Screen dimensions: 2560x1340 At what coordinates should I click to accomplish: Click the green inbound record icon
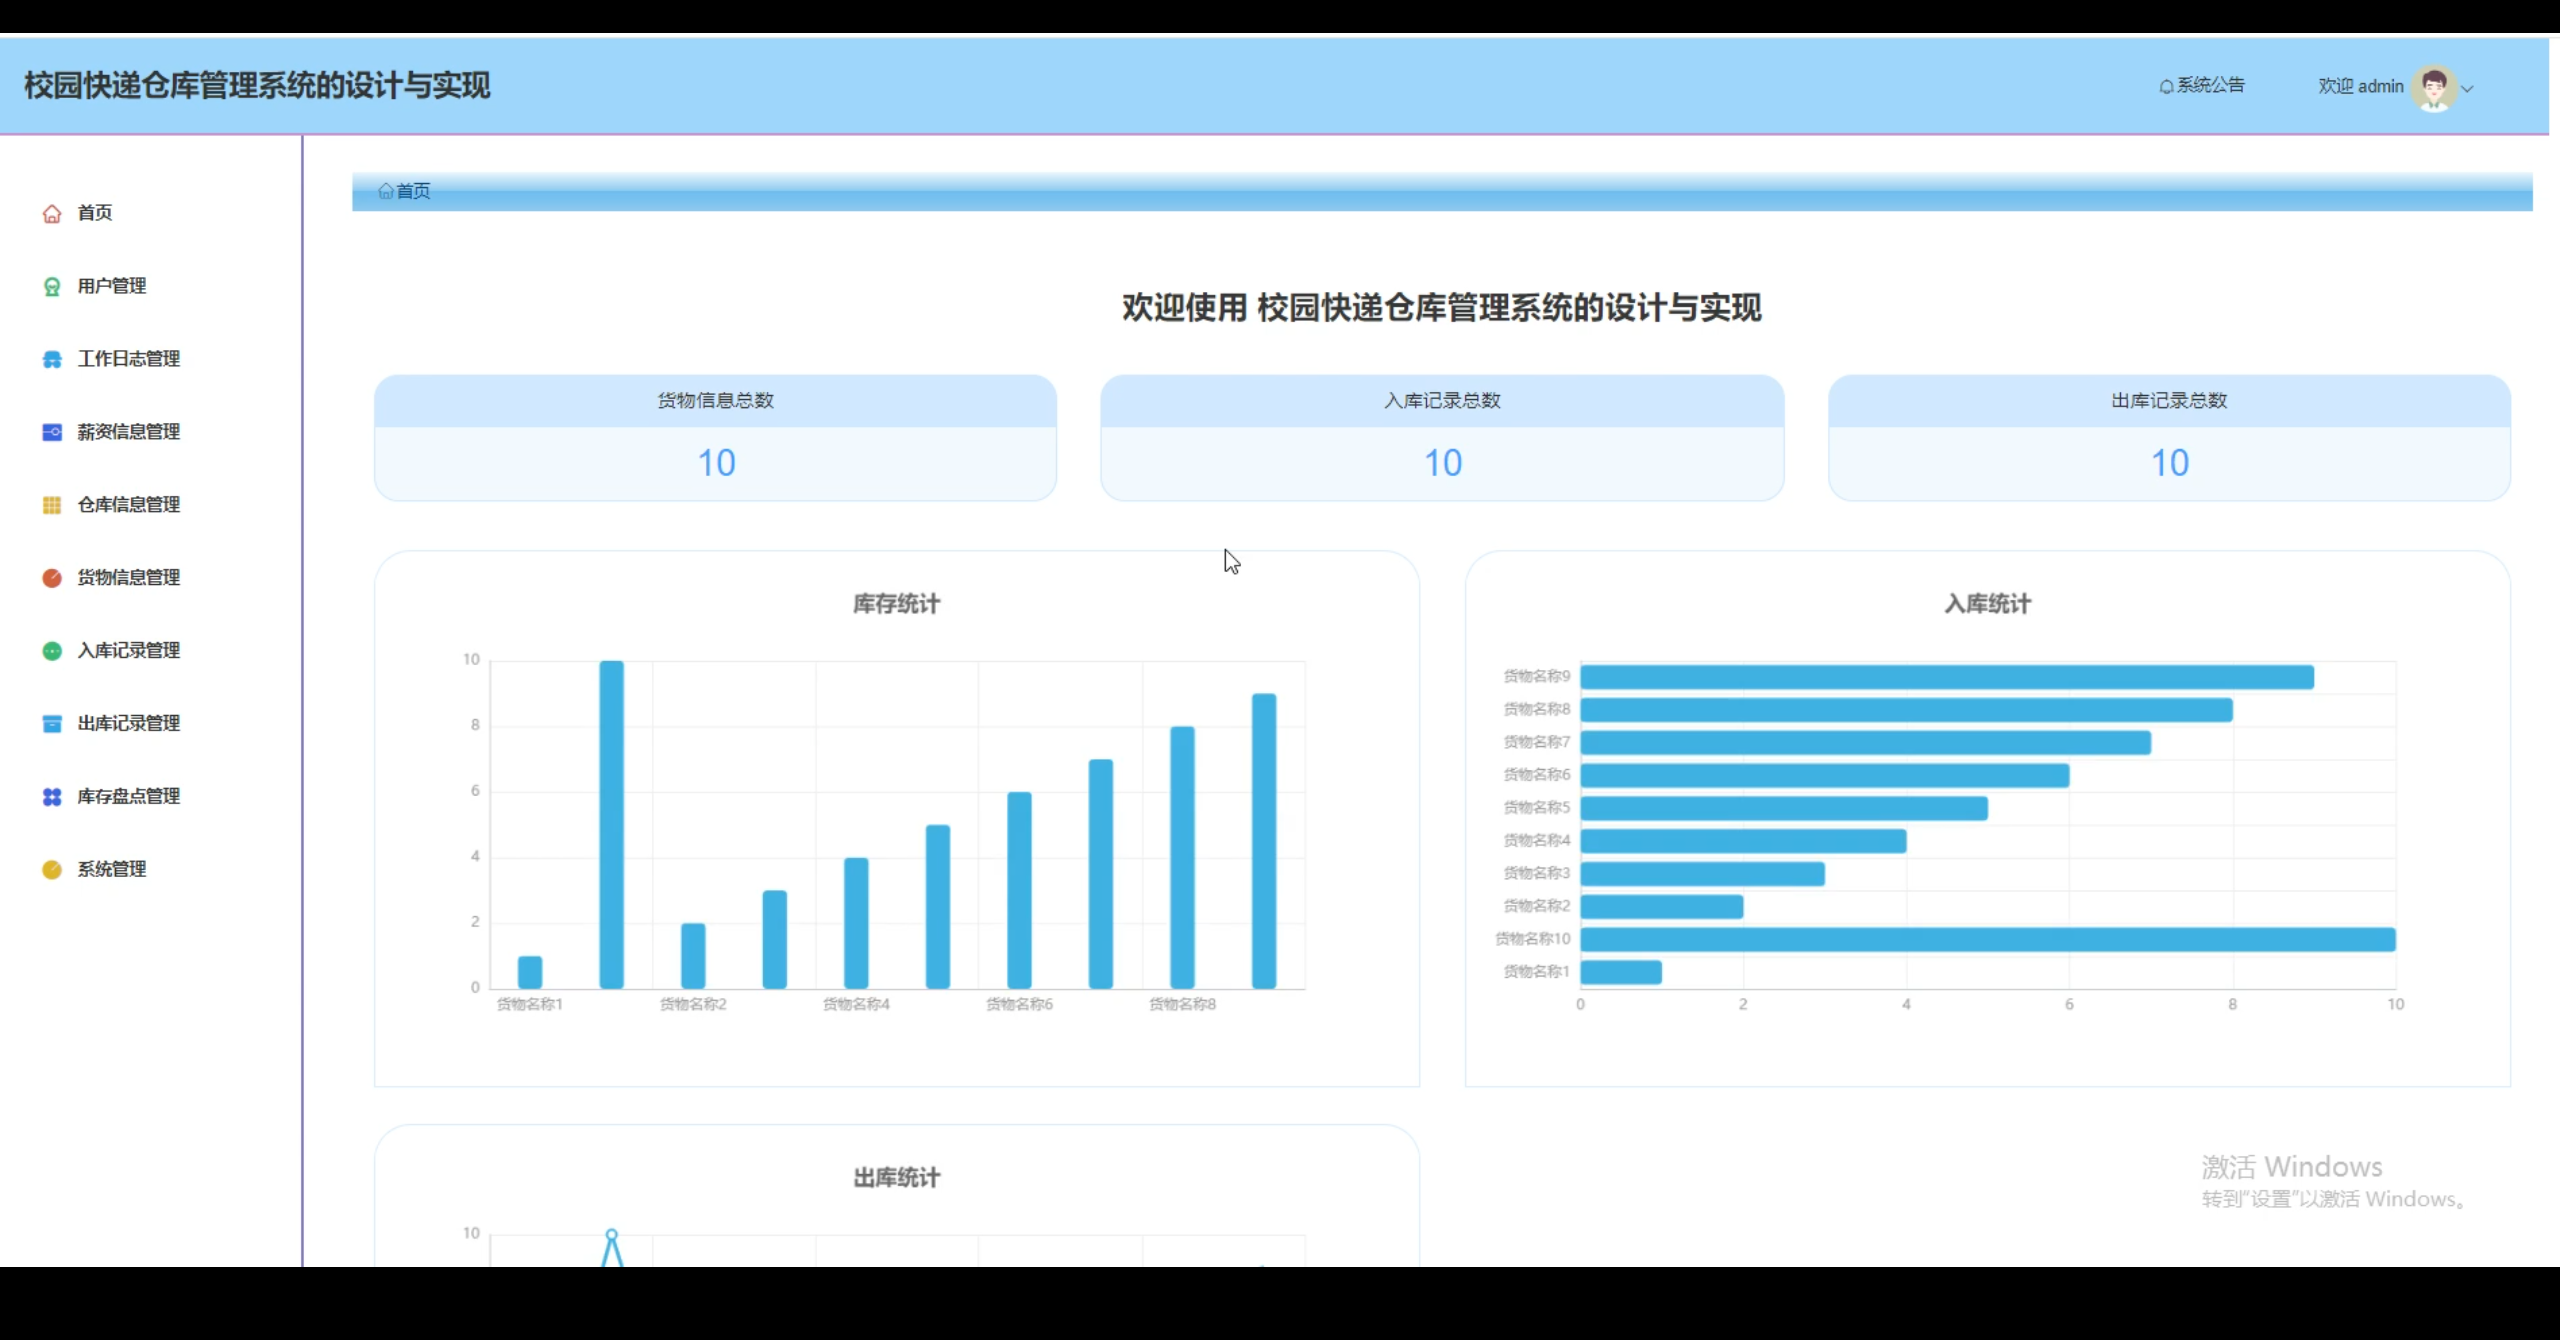[52, 651]
